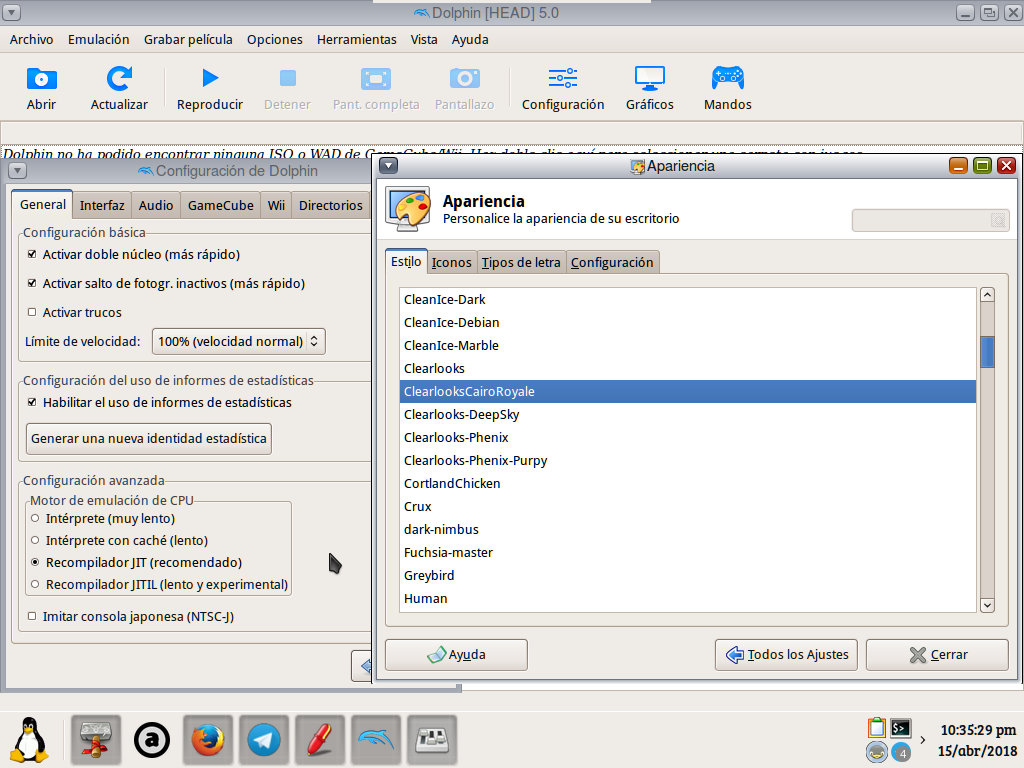This screenshot has width=1024, height=768.
Task: Open the Ayuda menu in the menu bar
Action: (470, 40)
